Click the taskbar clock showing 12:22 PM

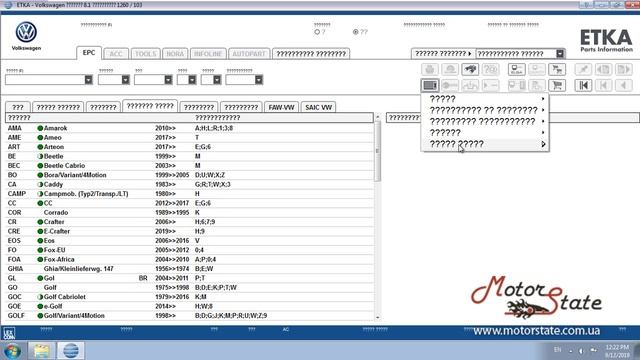click(617, 351)
